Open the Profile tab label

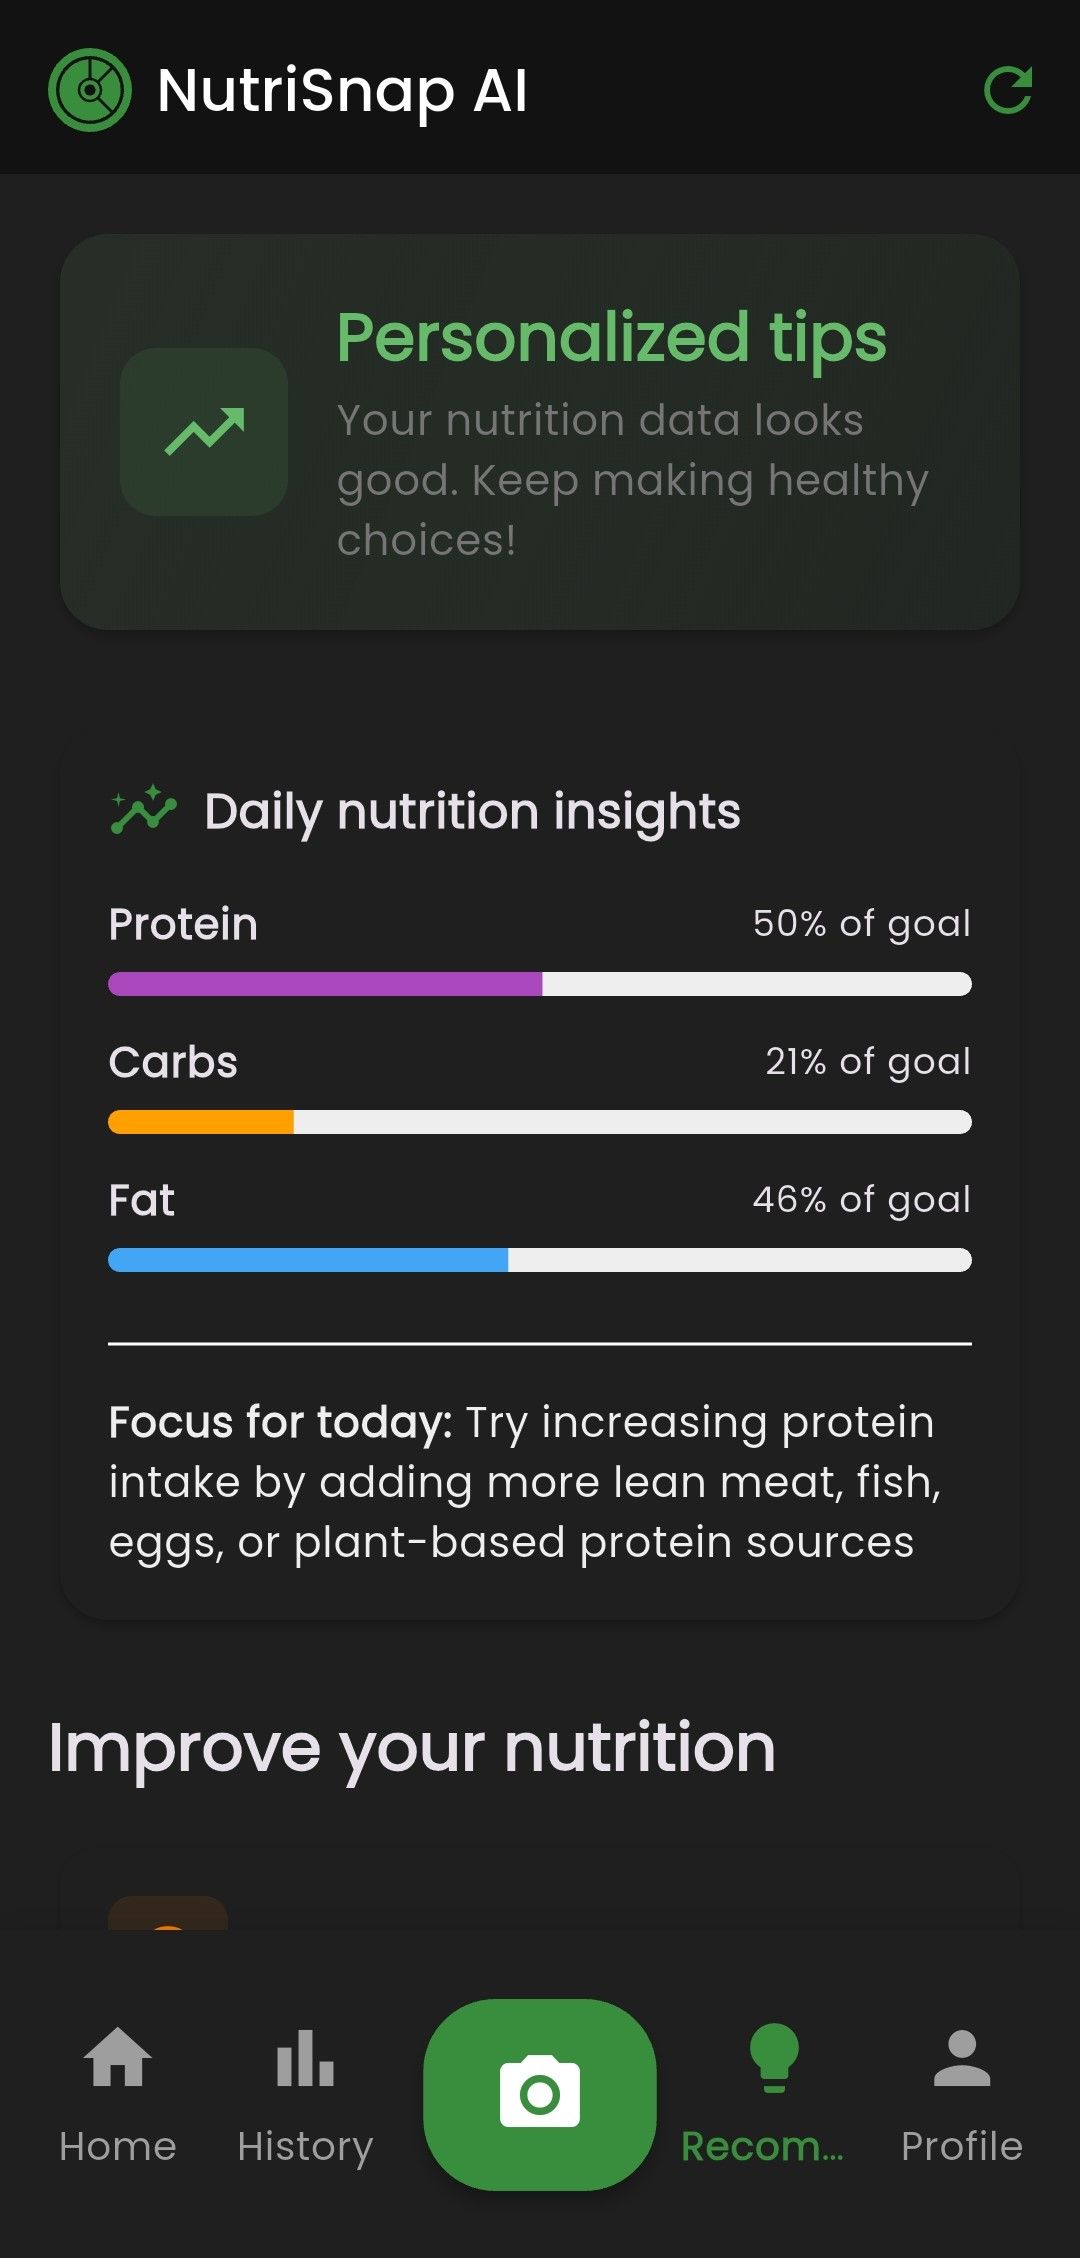(x=961, y=2146)
